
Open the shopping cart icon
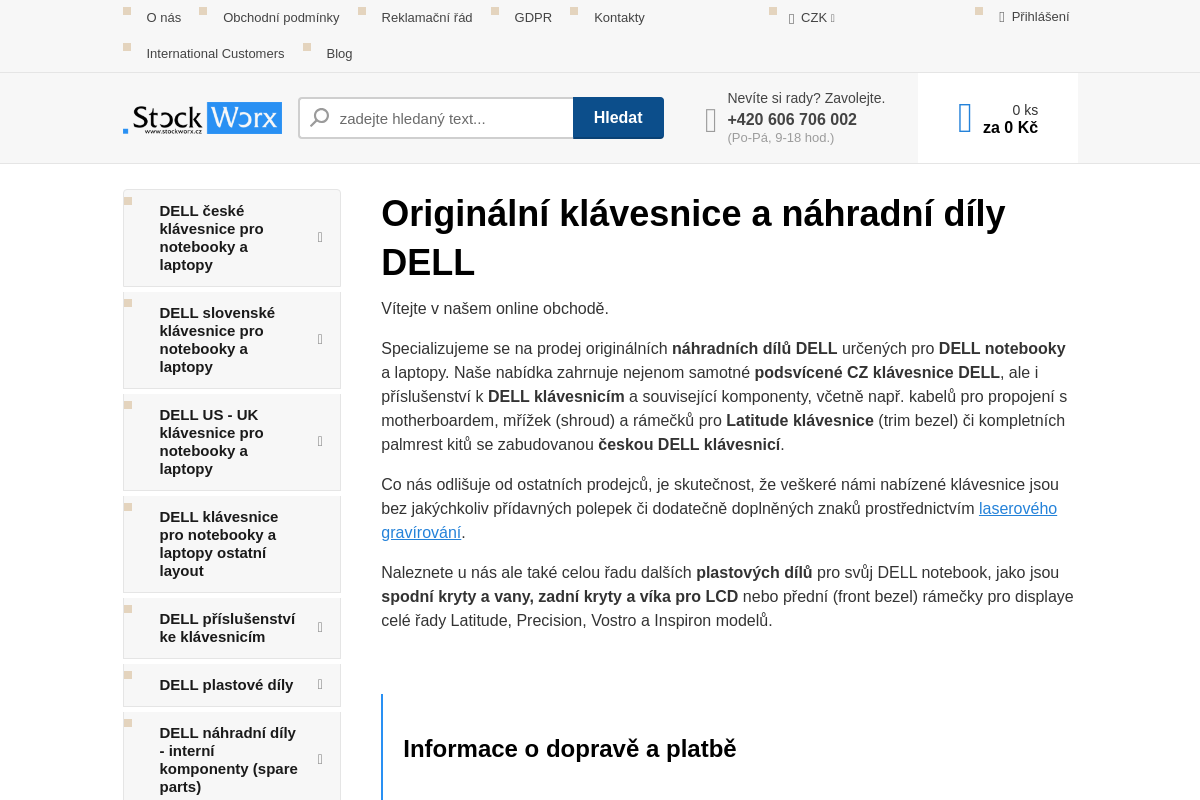tap(965, 118)
